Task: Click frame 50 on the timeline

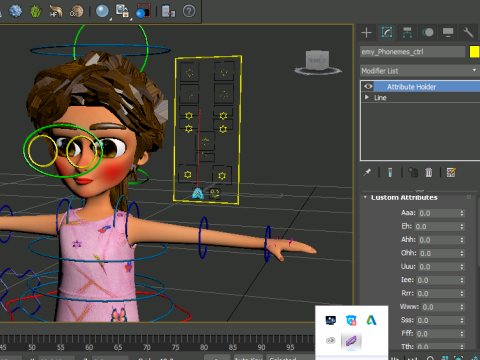Action: [x=32, y=347]
